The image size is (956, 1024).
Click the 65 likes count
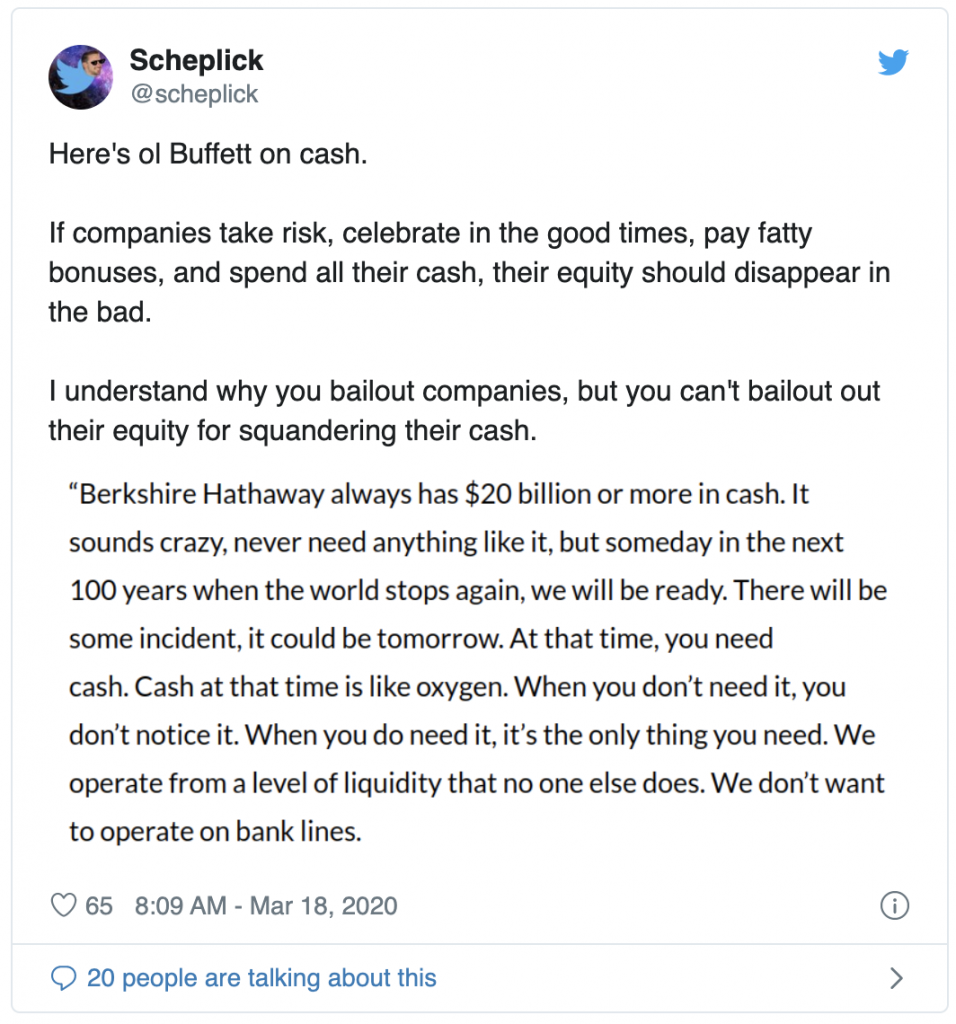coord(99,906)
